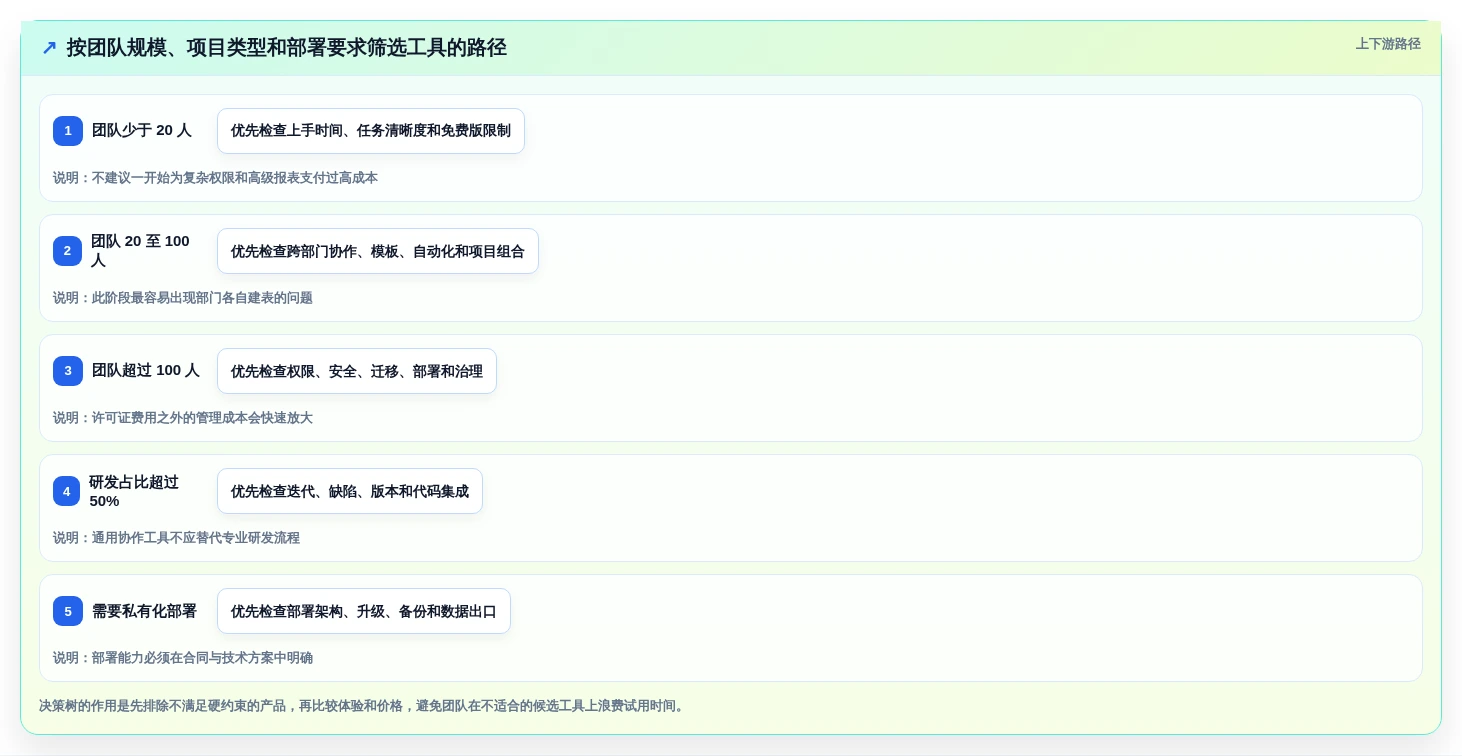The height and width of the screenshot is (756, 1462).
Task: Click the arrow icon beside the panel title
Action: click(49, 47)
